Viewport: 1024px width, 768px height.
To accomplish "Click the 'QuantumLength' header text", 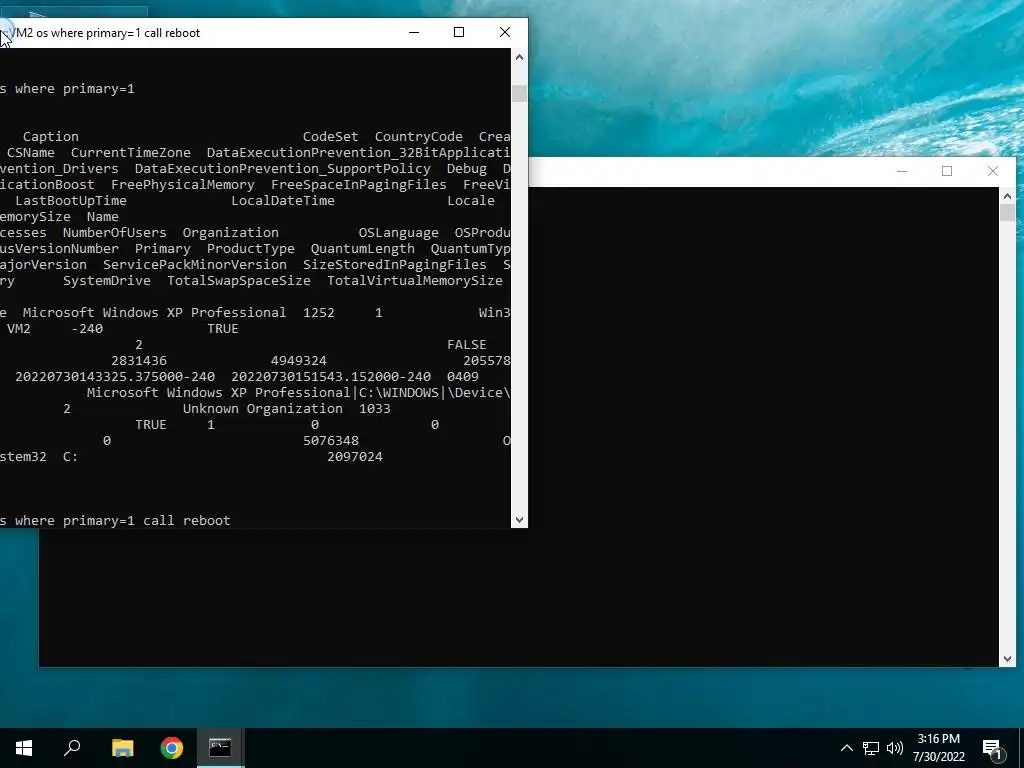I will click(x=362, y=248).
